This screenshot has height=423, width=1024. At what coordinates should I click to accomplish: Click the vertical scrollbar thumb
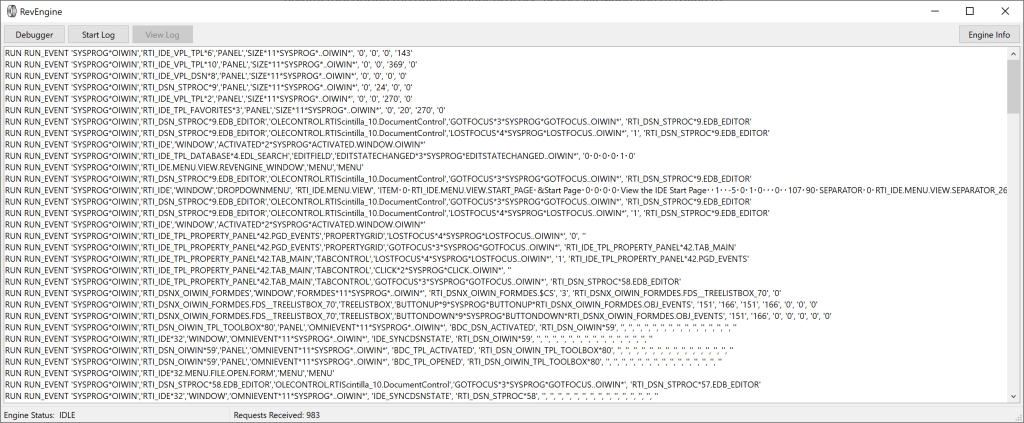(1012, 85)
